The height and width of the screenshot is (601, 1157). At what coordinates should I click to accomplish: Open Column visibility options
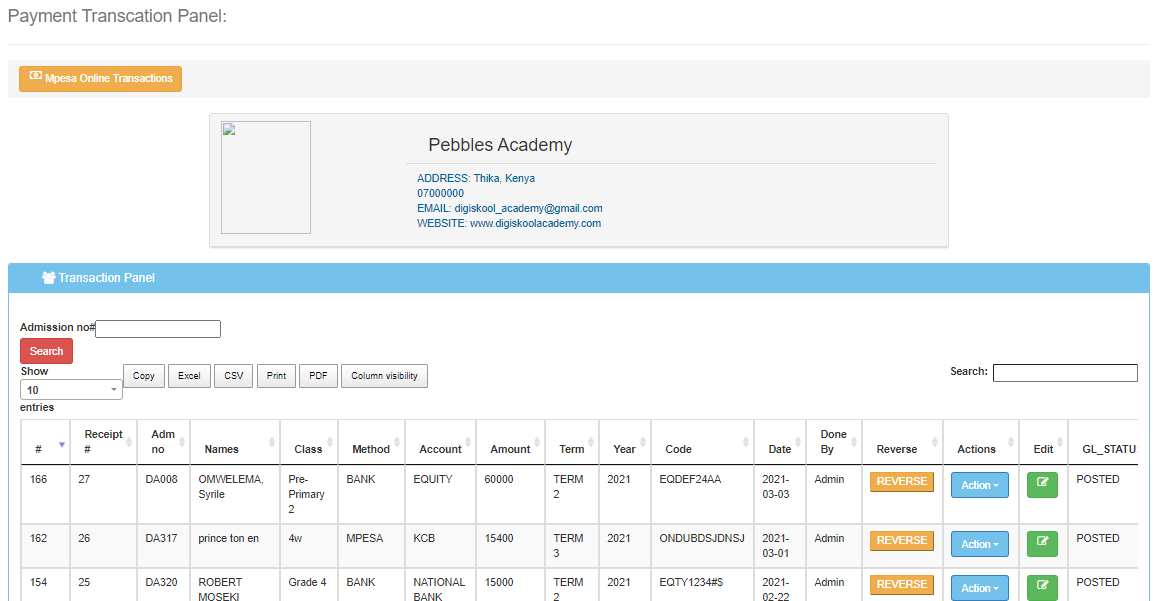click(384, 376)
